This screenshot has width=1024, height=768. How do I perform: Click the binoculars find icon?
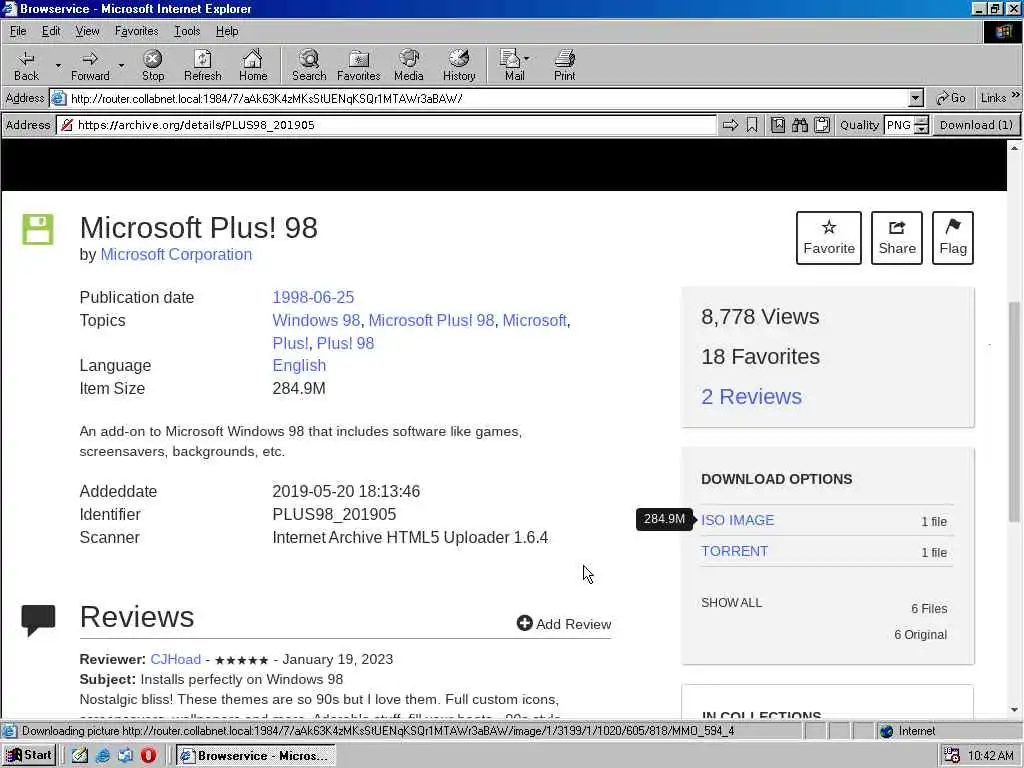800,125
